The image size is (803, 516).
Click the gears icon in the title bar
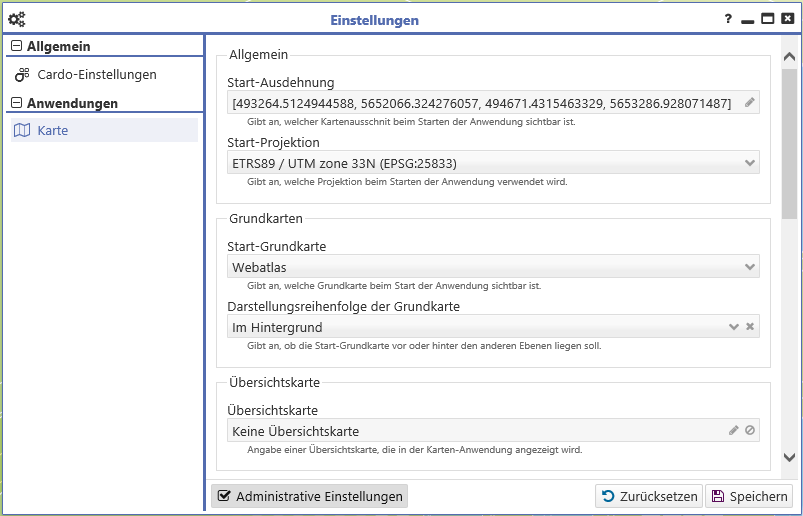point(17,19)
